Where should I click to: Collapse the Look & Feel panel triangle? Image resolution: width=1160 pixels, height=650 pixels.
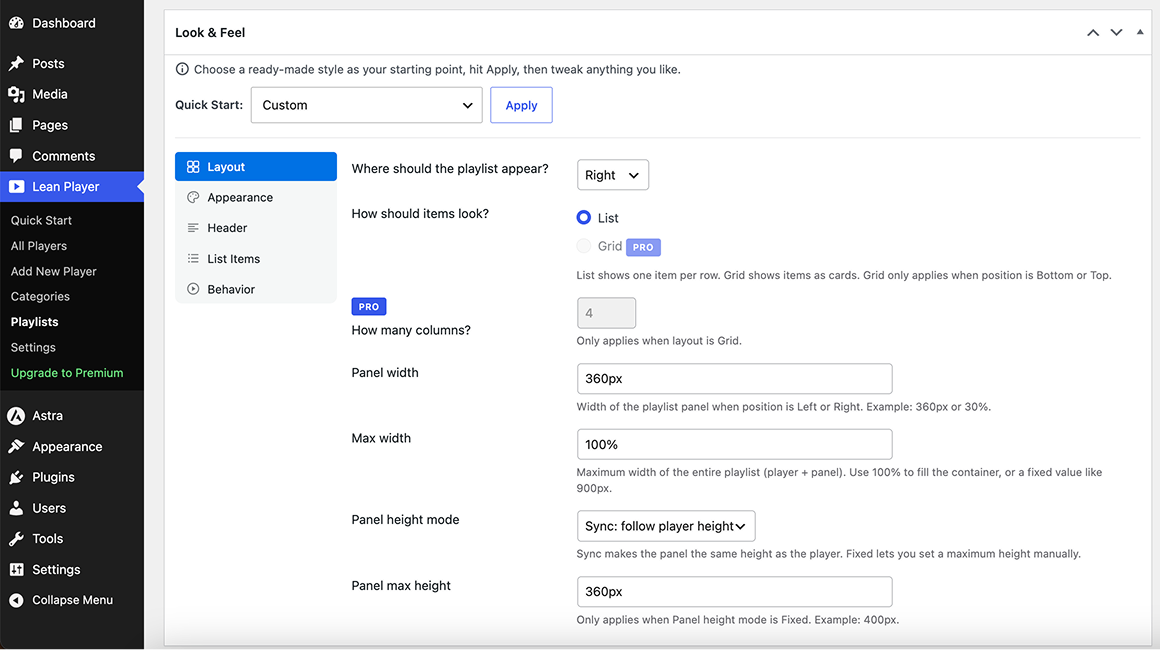point(1140,33)
